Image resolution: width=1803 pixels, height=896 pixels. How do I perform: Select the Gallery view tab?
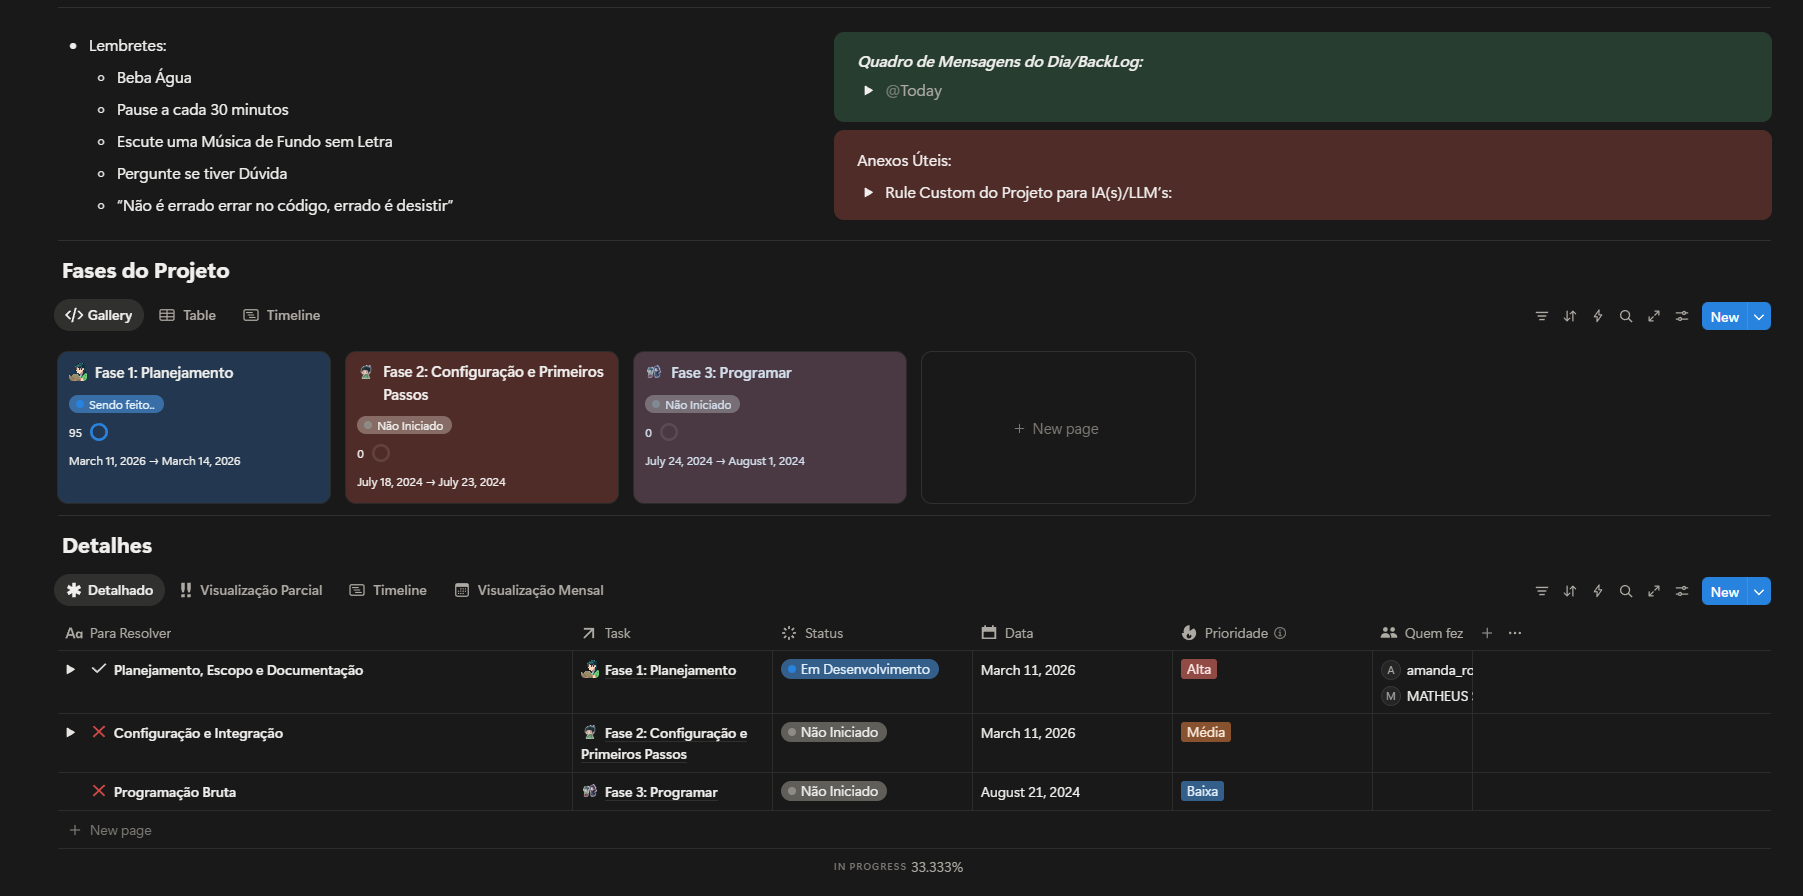(99, 315)
